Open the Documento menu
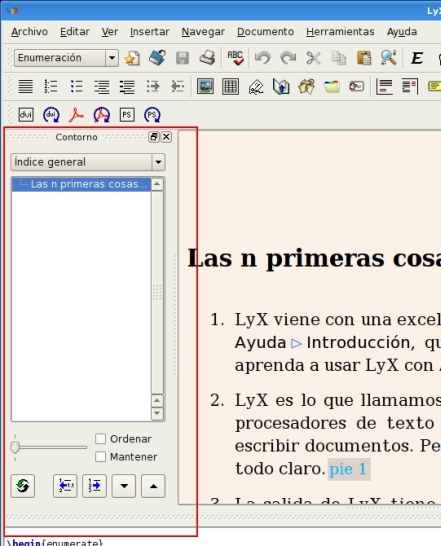 (x=265, y=32)
